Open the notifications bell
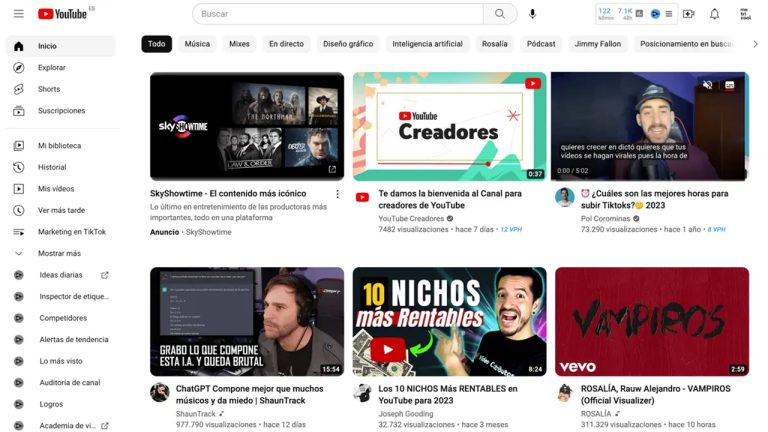Viewport: 768px width, 432px height. [715, 14]
